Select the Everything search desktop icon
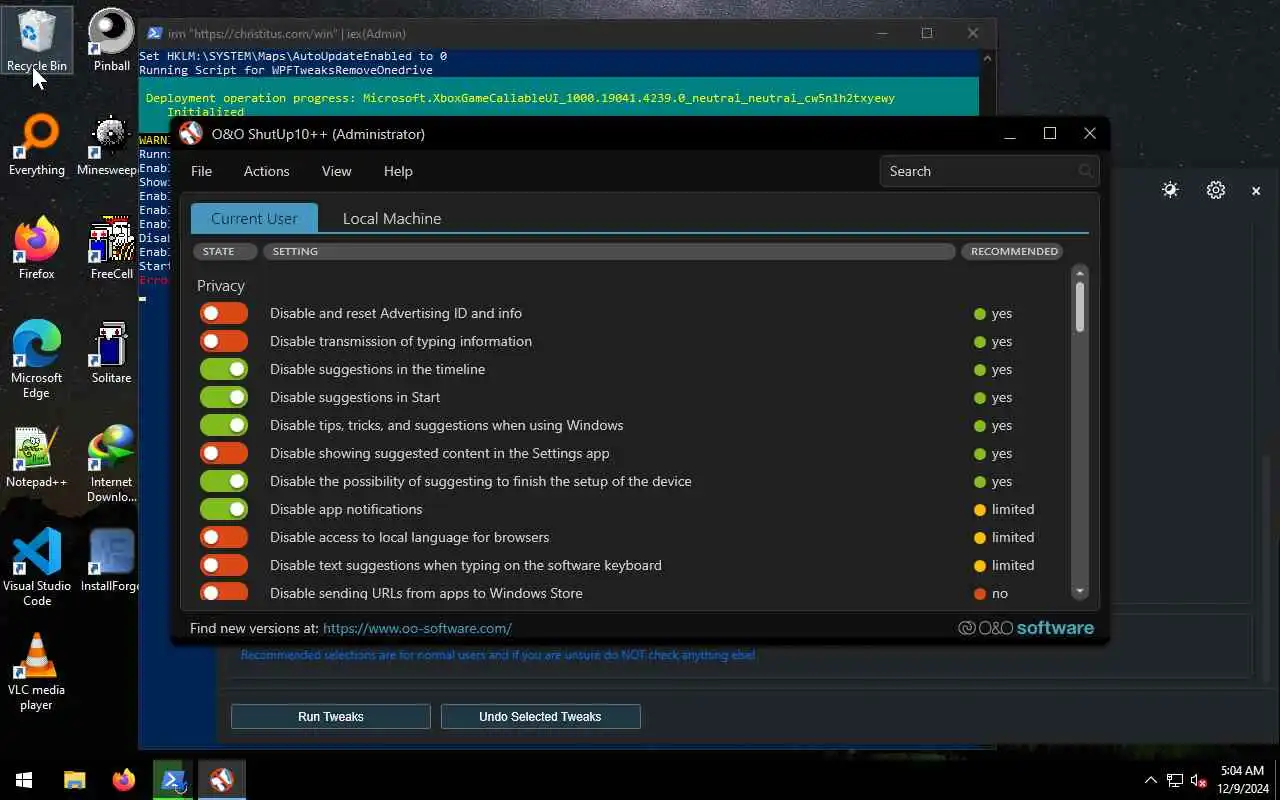The image size is (1280, 800). pyautogui.click(x=36, y=145)
